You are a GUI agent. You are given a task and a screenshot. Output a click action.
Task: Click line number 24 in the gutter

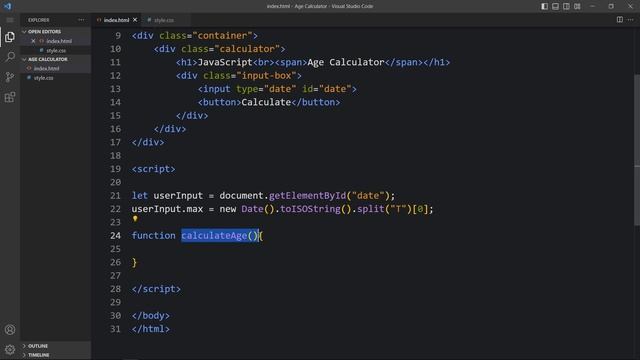point(116,236)
